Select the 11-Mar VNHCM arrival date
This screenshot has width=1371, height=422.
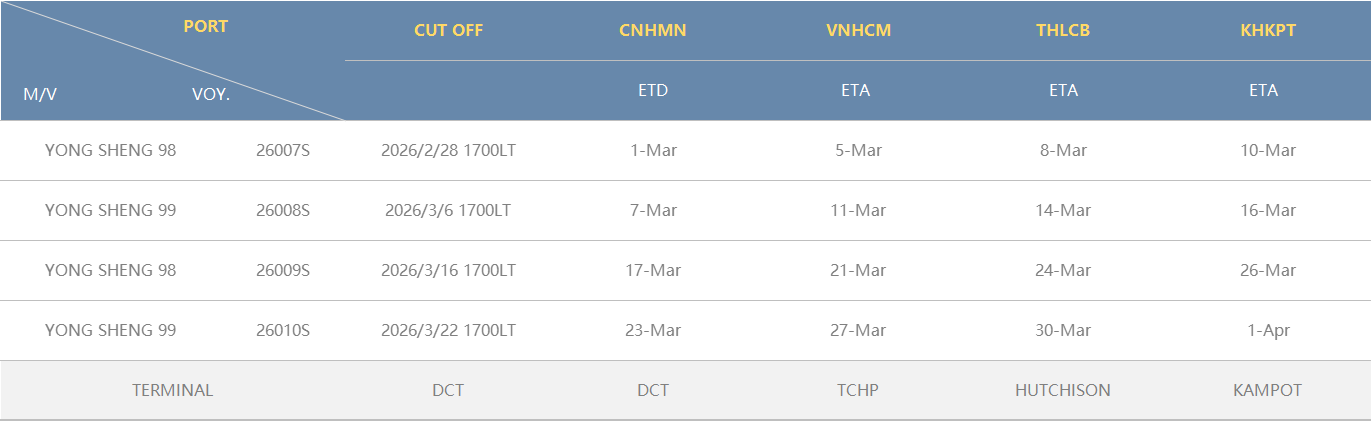(858, 211)
